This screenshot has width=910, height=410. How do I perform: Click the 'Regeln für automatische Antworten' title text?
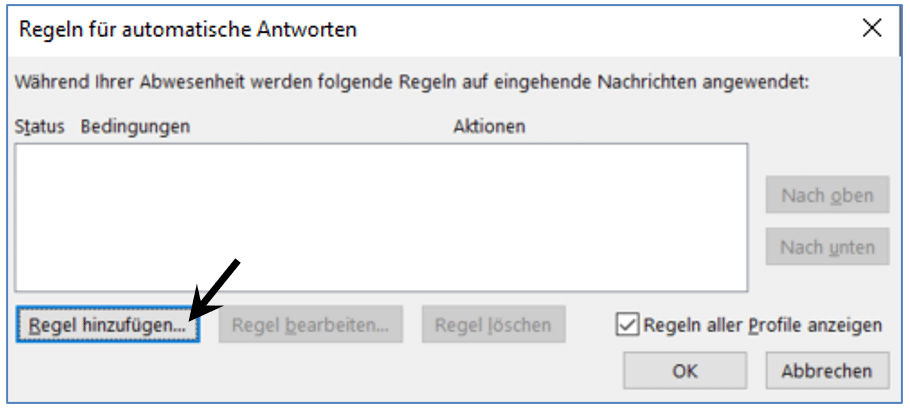[188, 29]
